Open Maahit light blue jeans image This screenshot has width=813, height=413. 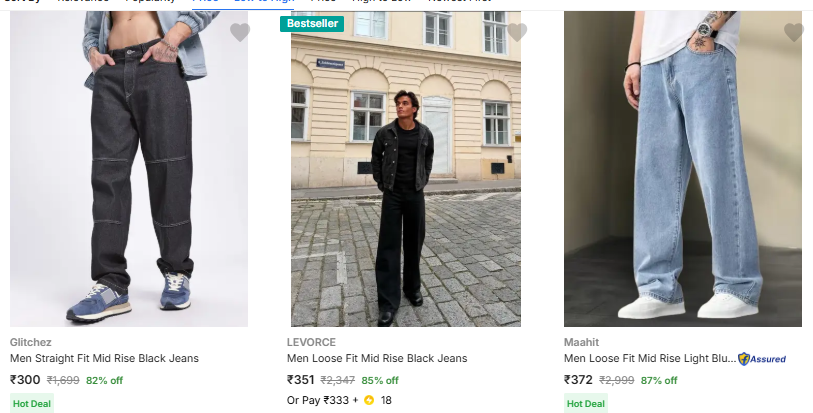pyautogui.click(x=683, y=170)
